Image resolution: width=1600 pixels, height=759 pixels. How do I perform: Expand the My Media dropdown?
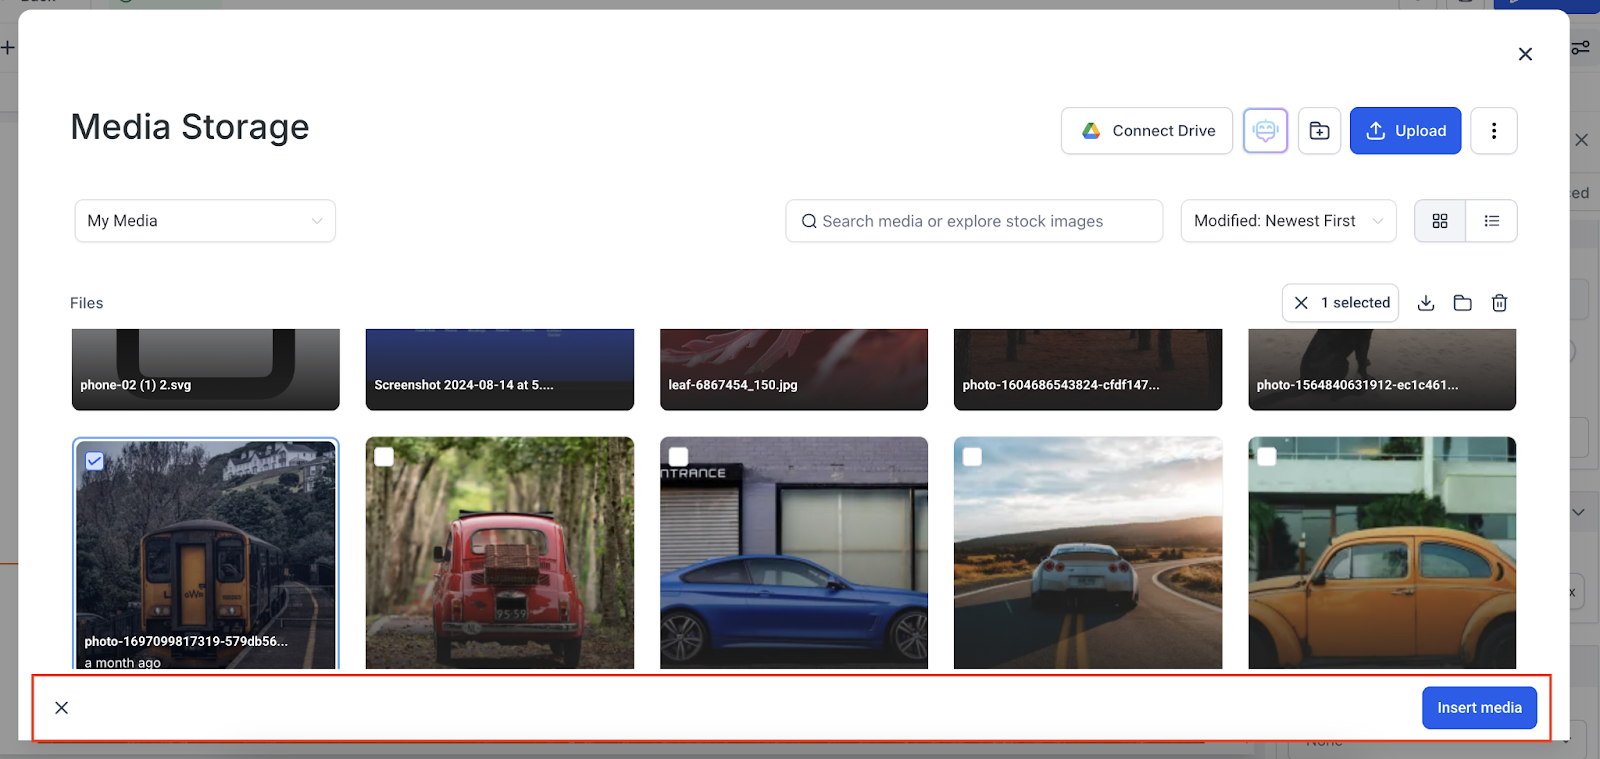tap(205, 221)
